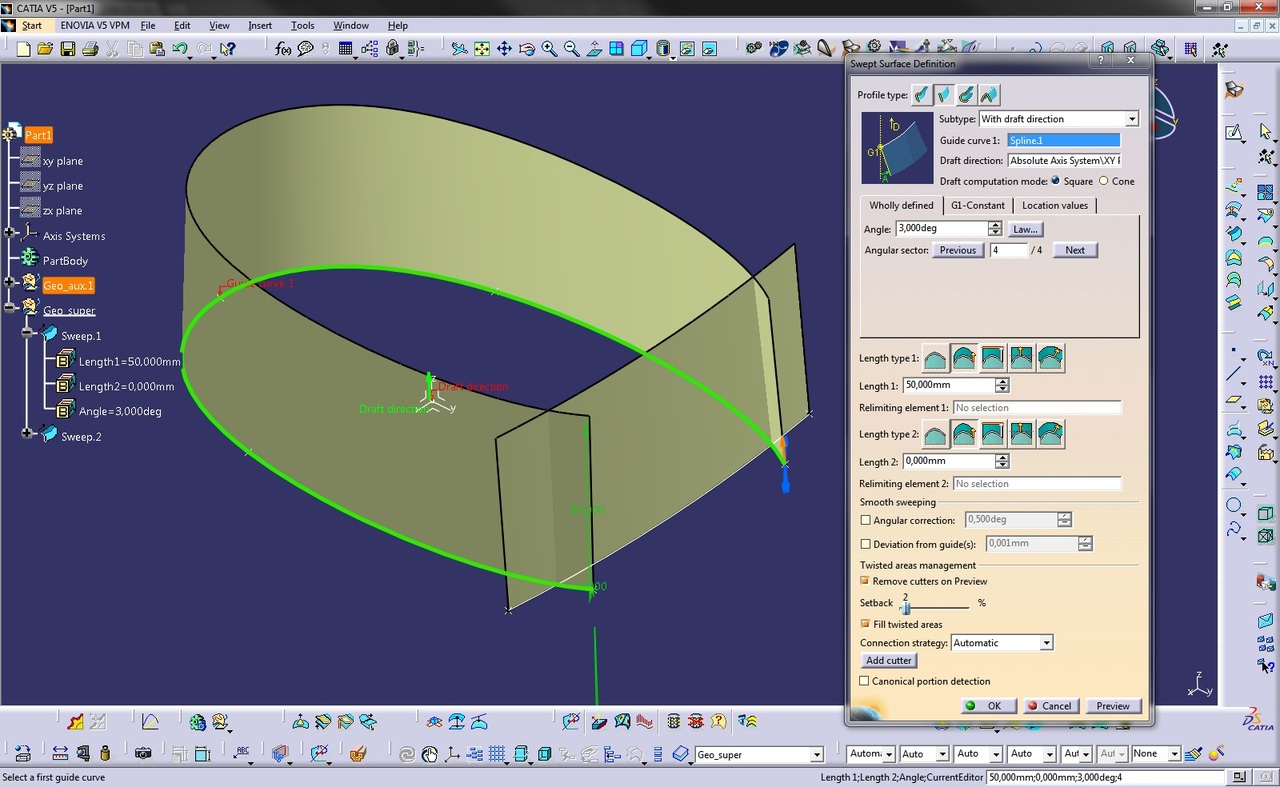Click the Guide curve 1 field
This screenshot has width=1280, height=787.
point(1064,141)
